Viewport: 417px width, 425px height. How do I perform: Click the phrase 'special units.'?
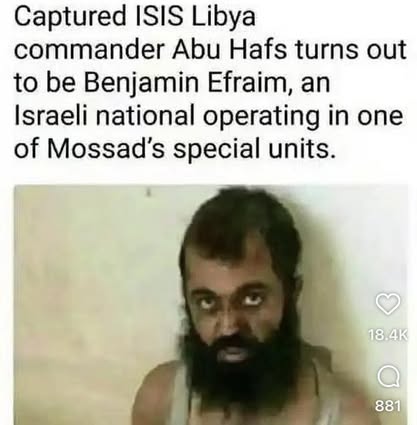tap(253, 149)
